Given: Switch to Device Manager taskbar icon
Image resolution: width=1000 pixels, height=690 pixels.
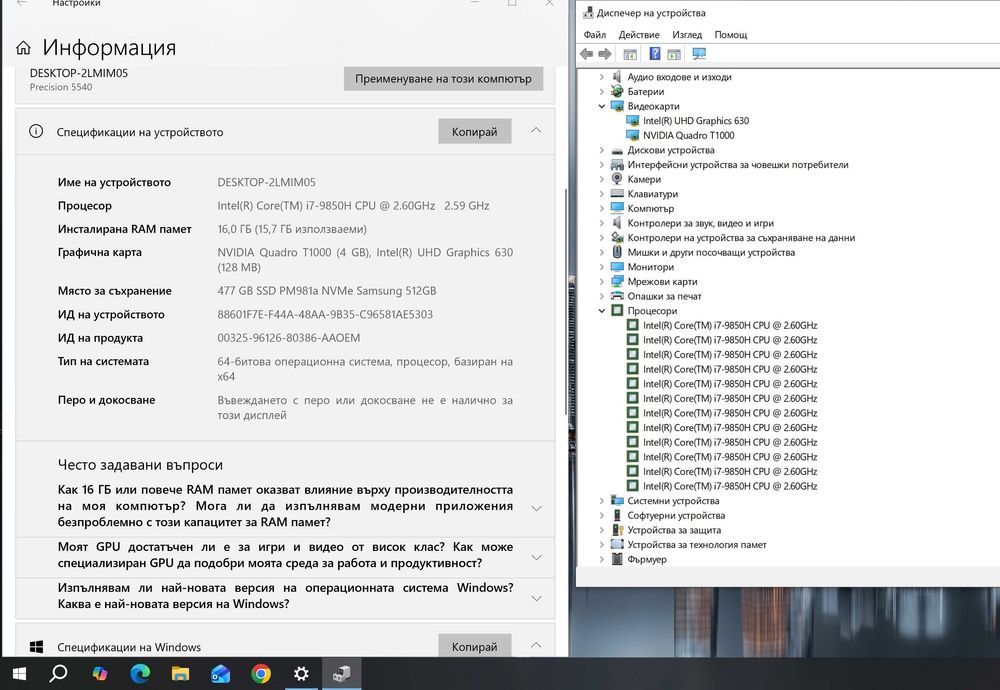Looking at the screenshot, I should pos(341,673).
